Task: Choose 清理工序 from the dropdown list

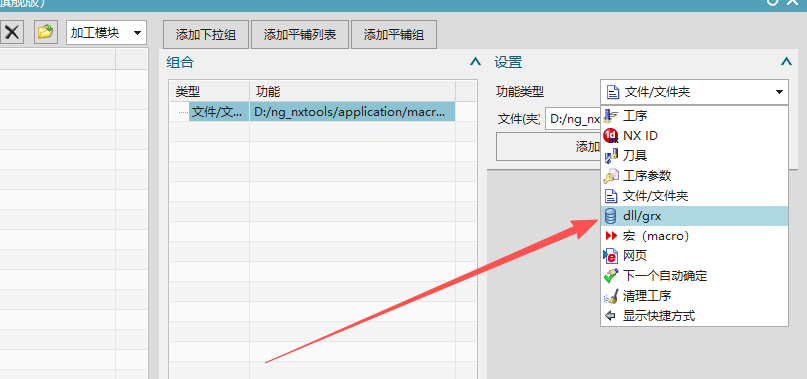Action: coord(694,296)
